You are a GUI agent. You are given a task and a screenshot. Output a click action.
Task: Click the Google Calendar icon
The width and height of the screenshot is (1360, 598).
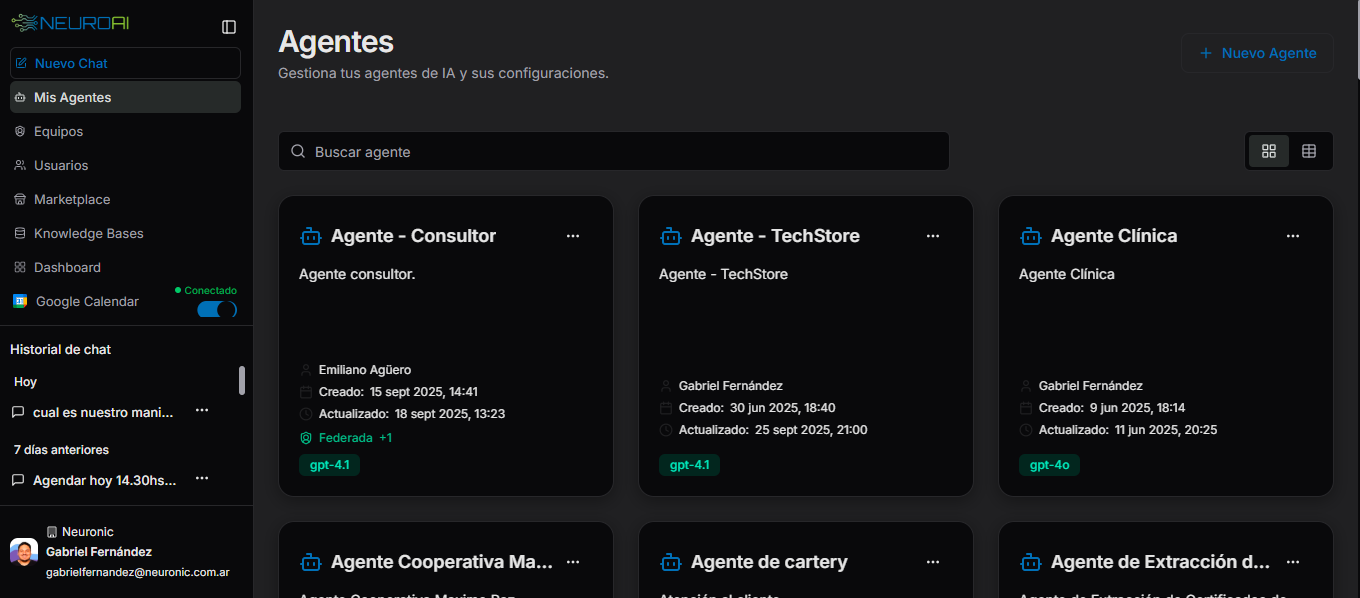click(x=20, y=301)
